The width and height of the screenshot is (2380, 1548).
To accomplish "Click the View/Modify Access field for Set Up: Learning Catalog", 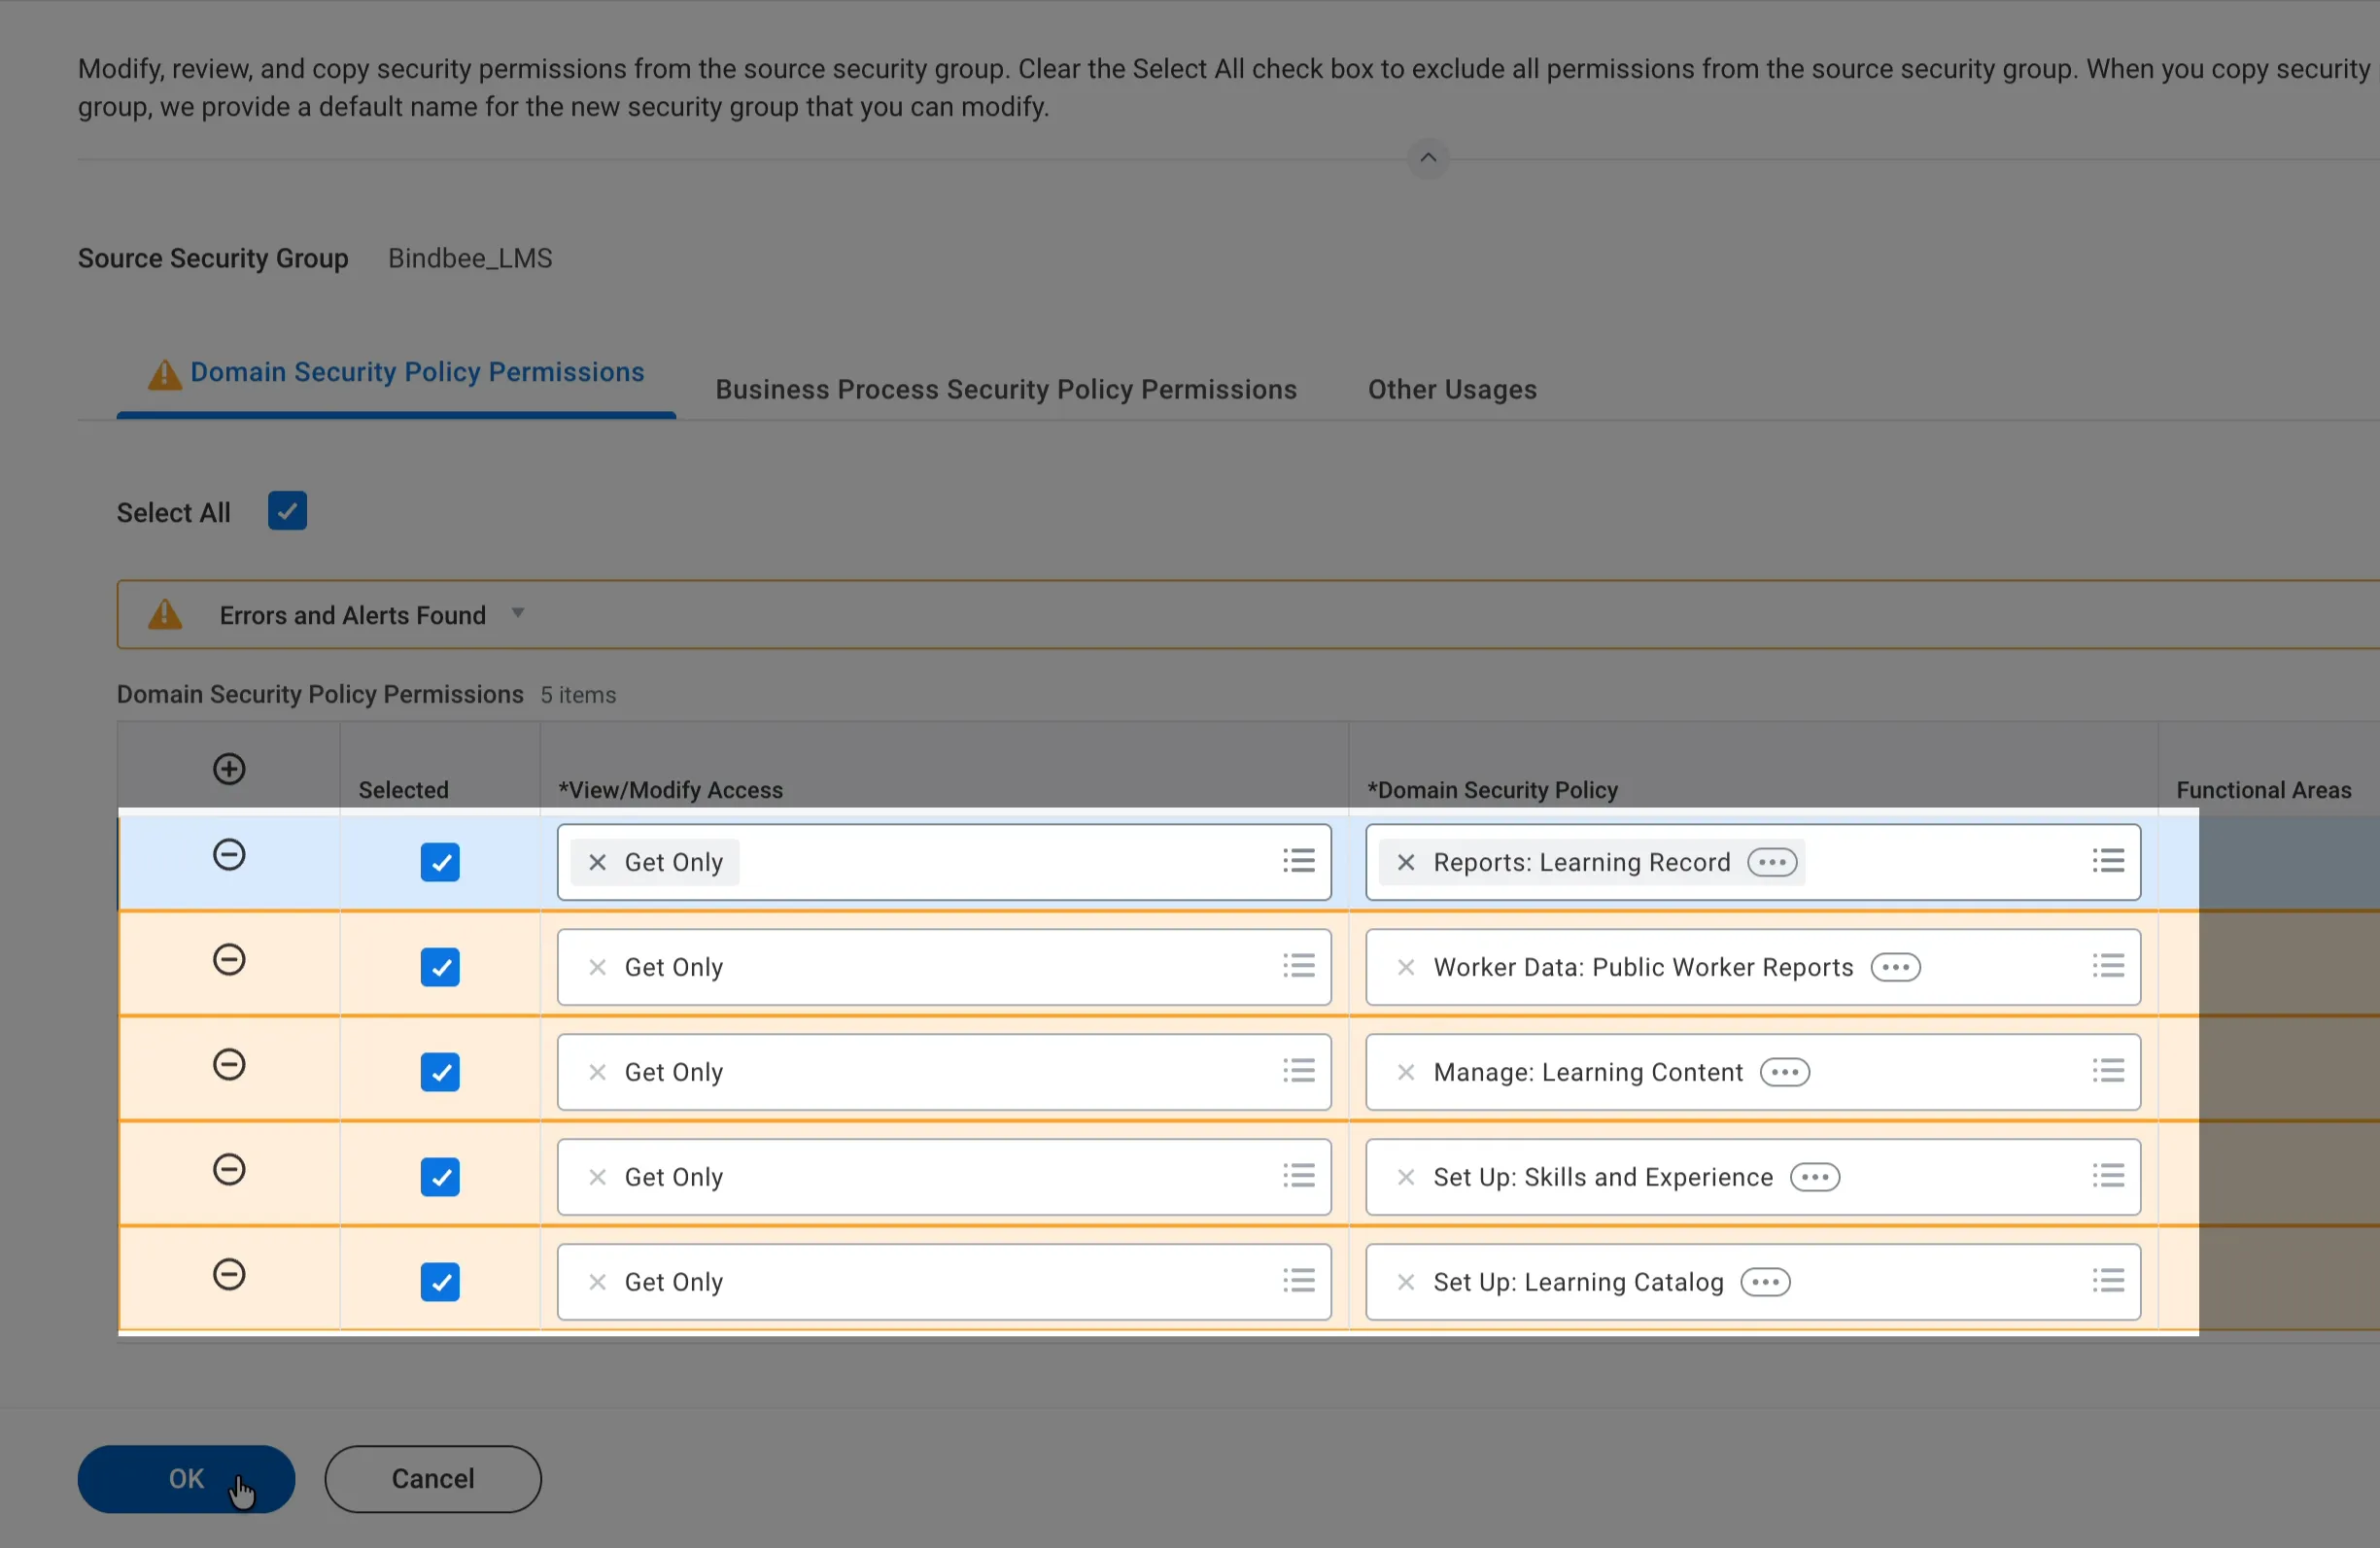I will click(x=944, y=1282).
